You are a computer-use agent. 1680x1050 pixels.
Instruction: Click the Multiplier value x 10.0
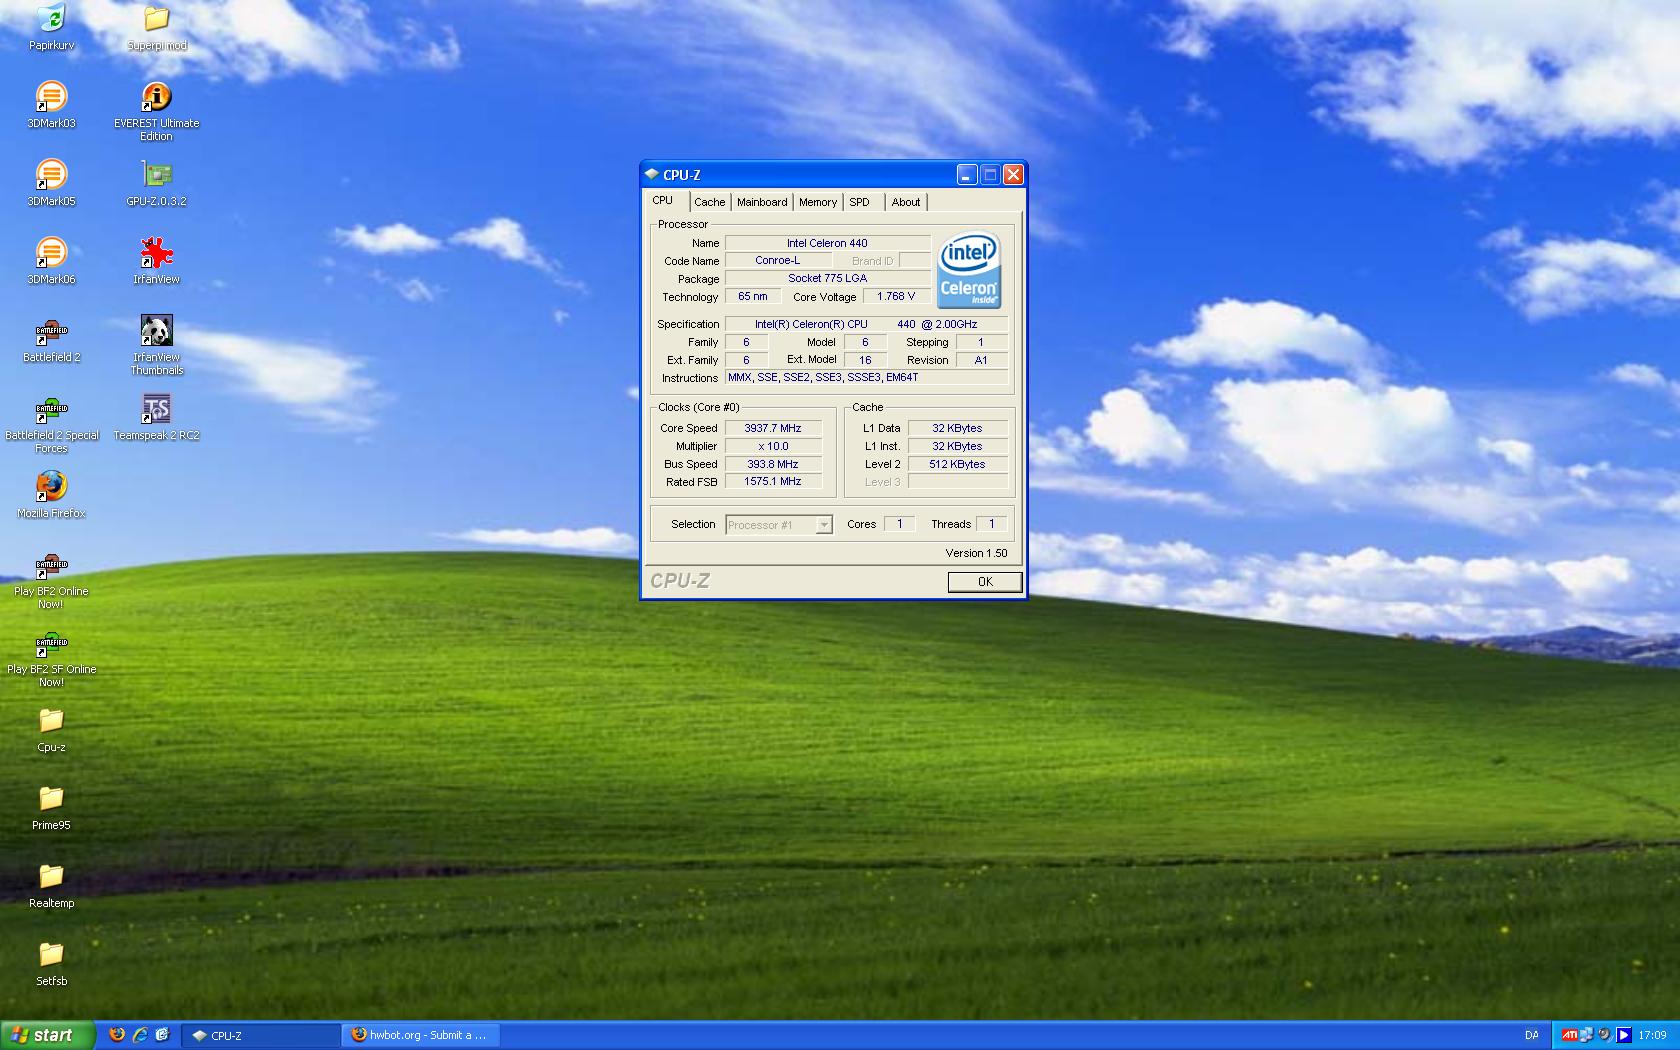coord(773,446)
